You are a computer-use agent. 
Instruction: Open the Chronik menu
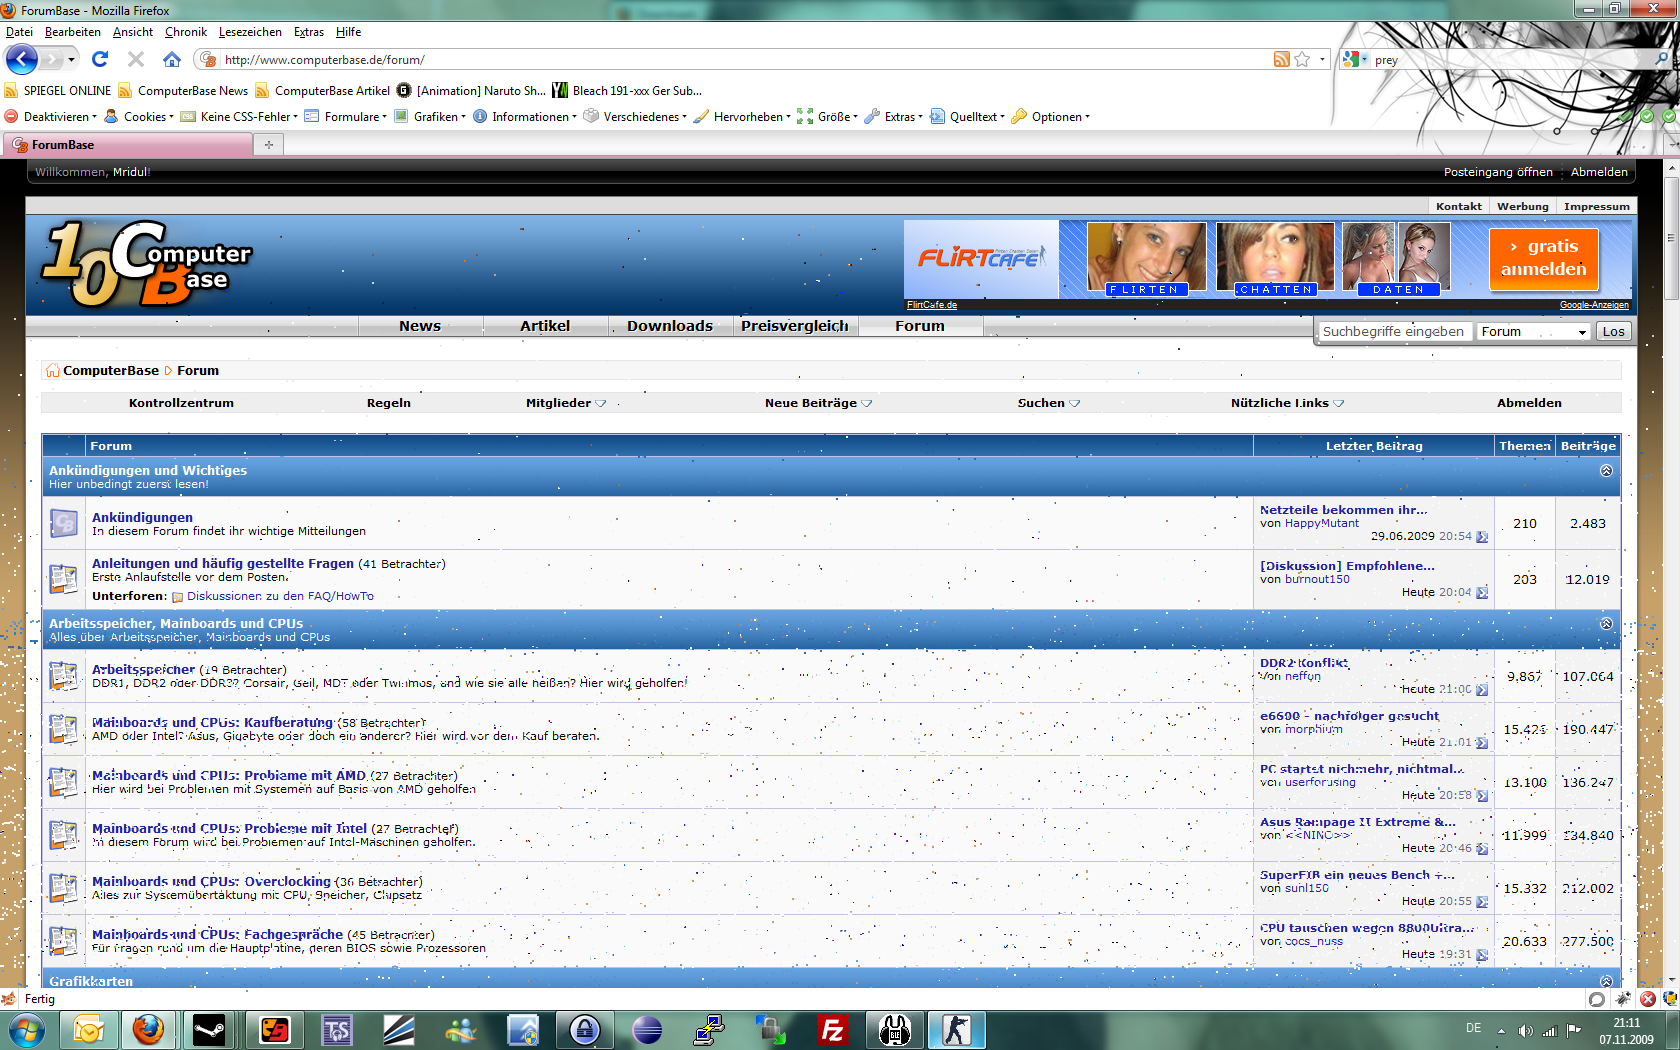[186, 32]
